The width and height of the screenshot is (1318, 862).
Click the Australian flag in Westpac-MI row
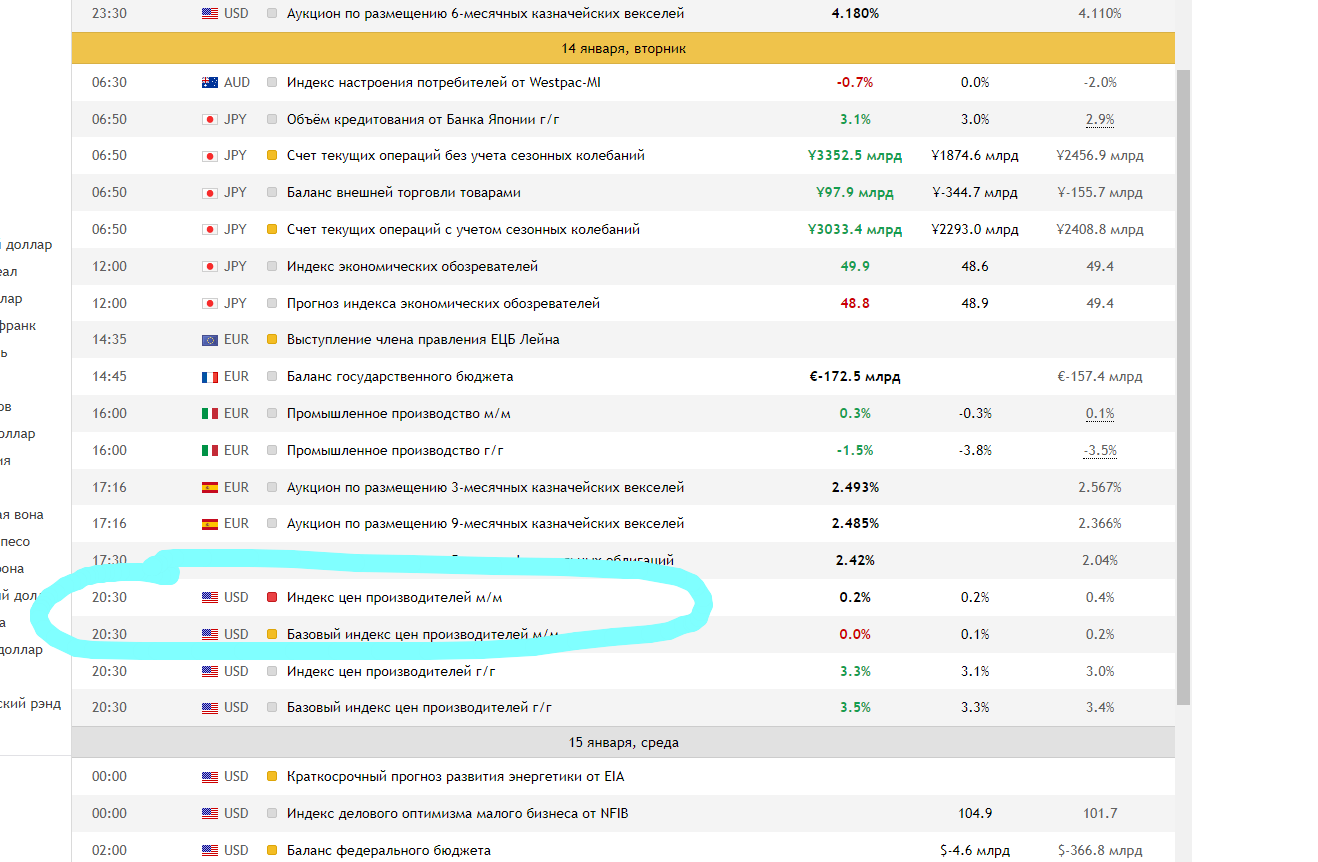click(209, 83)
